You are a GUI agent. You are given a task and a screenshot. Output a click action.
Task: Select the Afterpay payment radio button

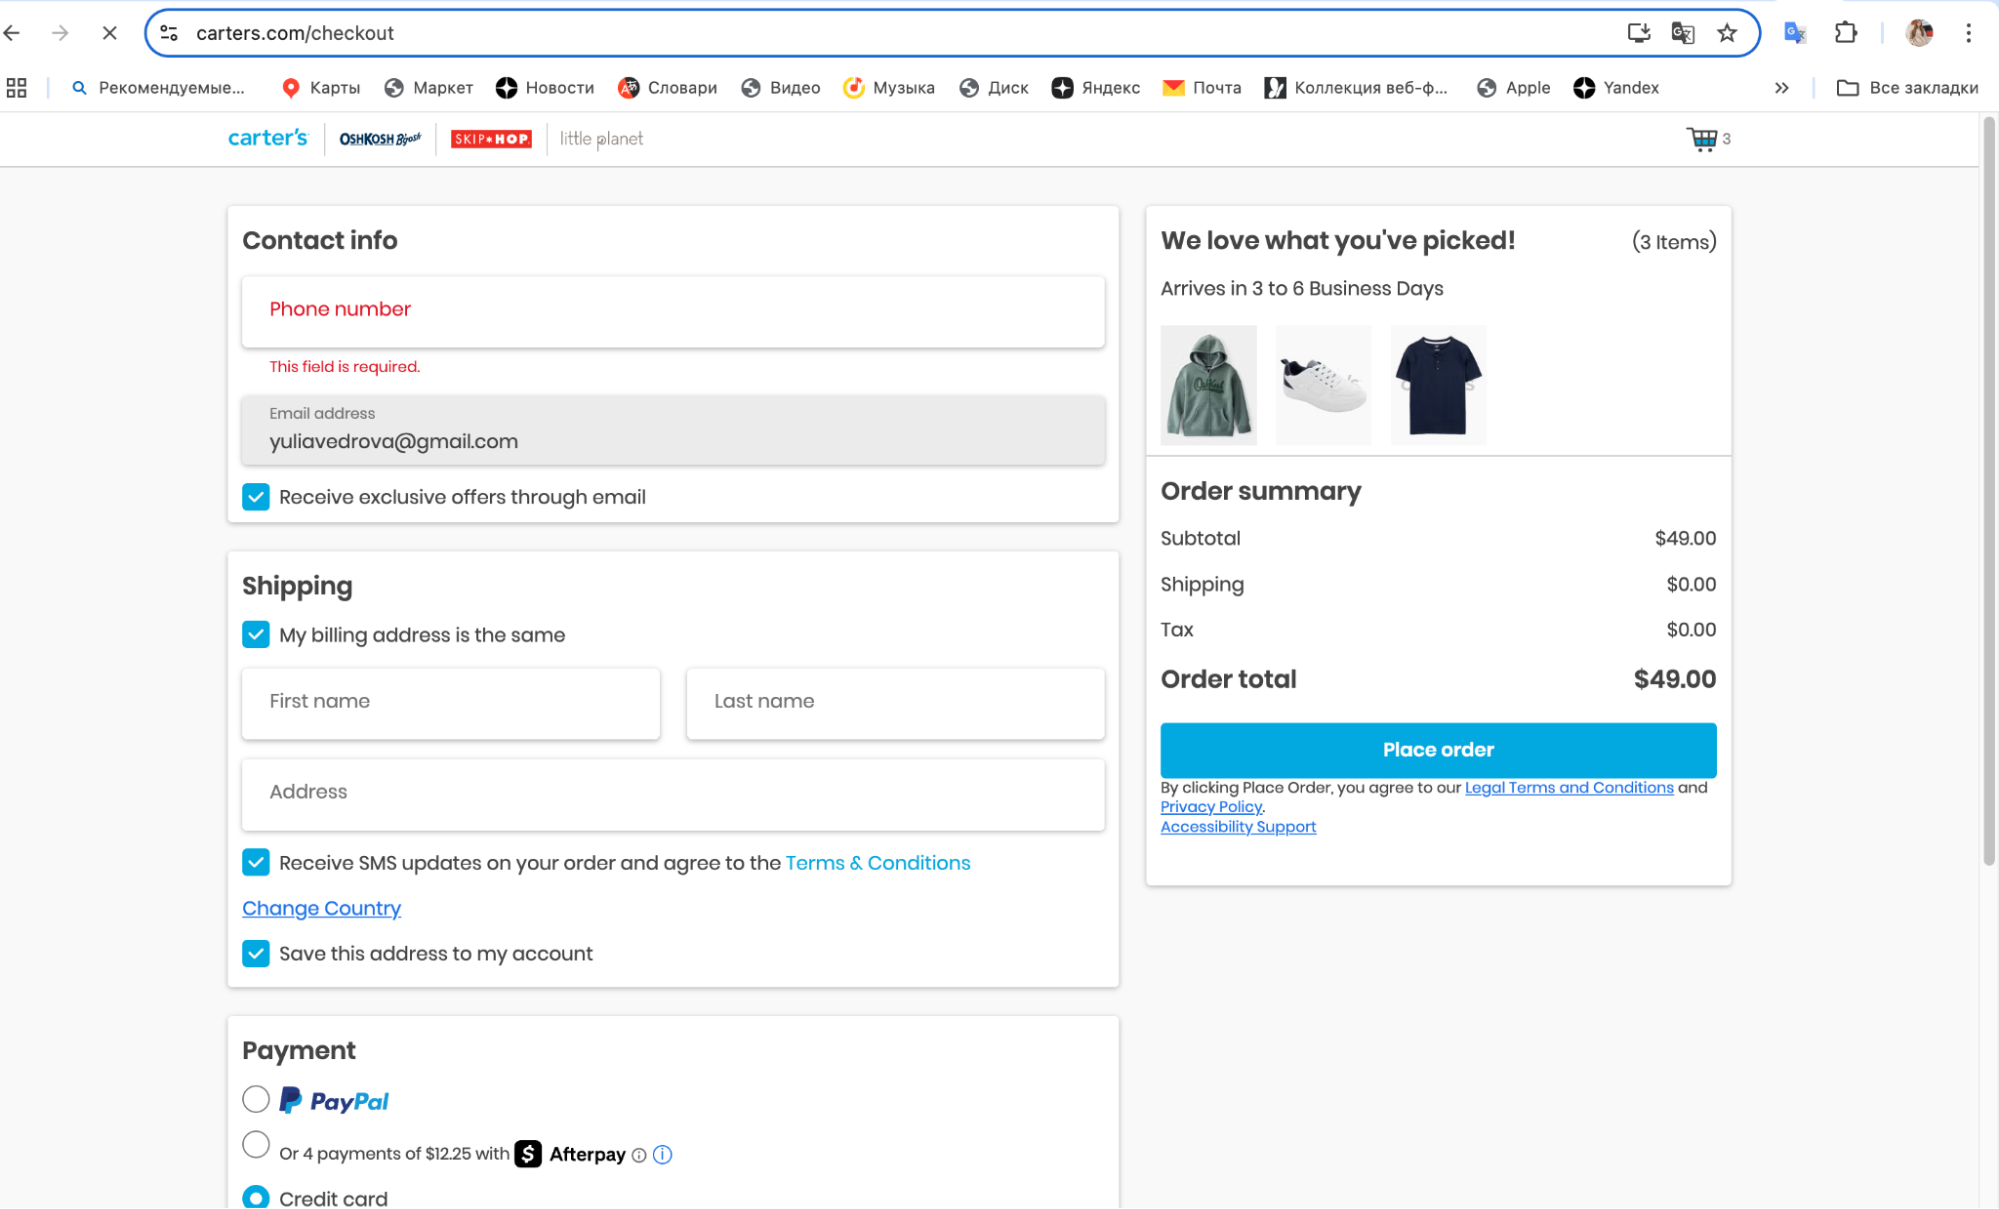point(256,1145)
